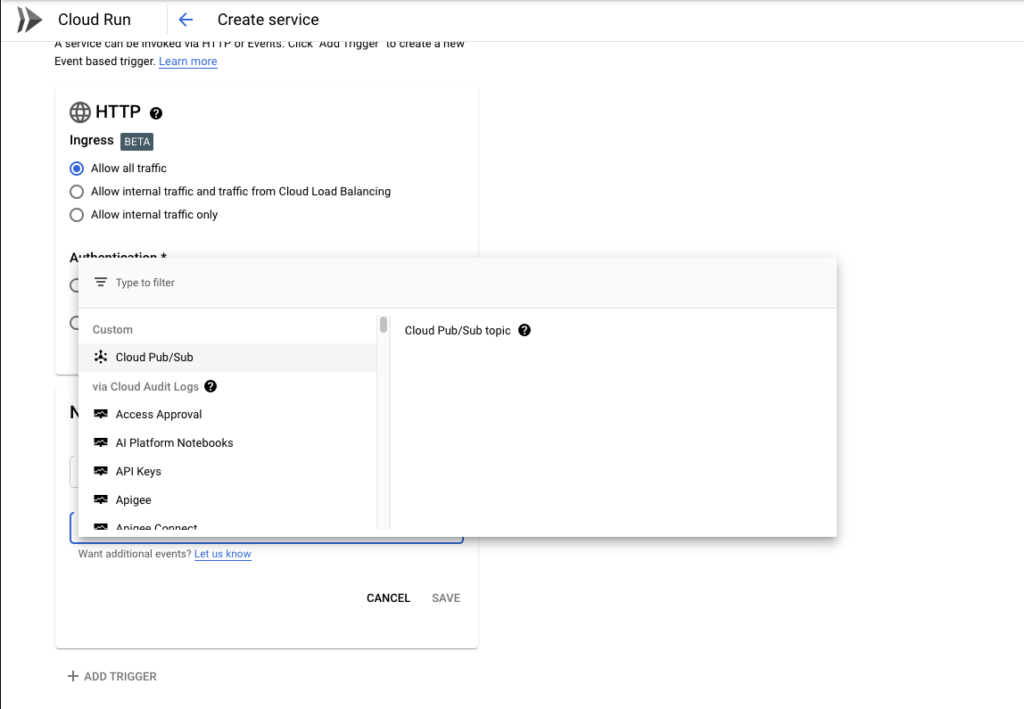Select Allow internal traffic only option

click(77, 214)
